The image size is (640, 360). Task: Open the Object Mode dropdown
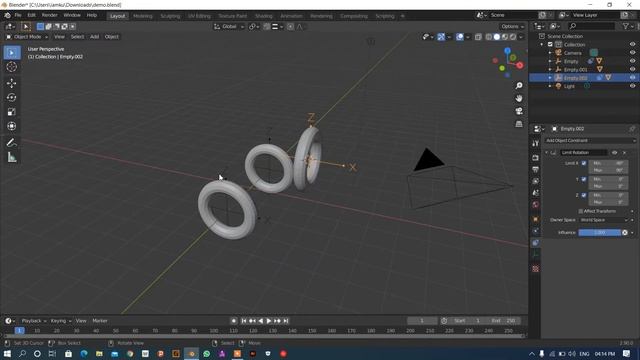27,37
